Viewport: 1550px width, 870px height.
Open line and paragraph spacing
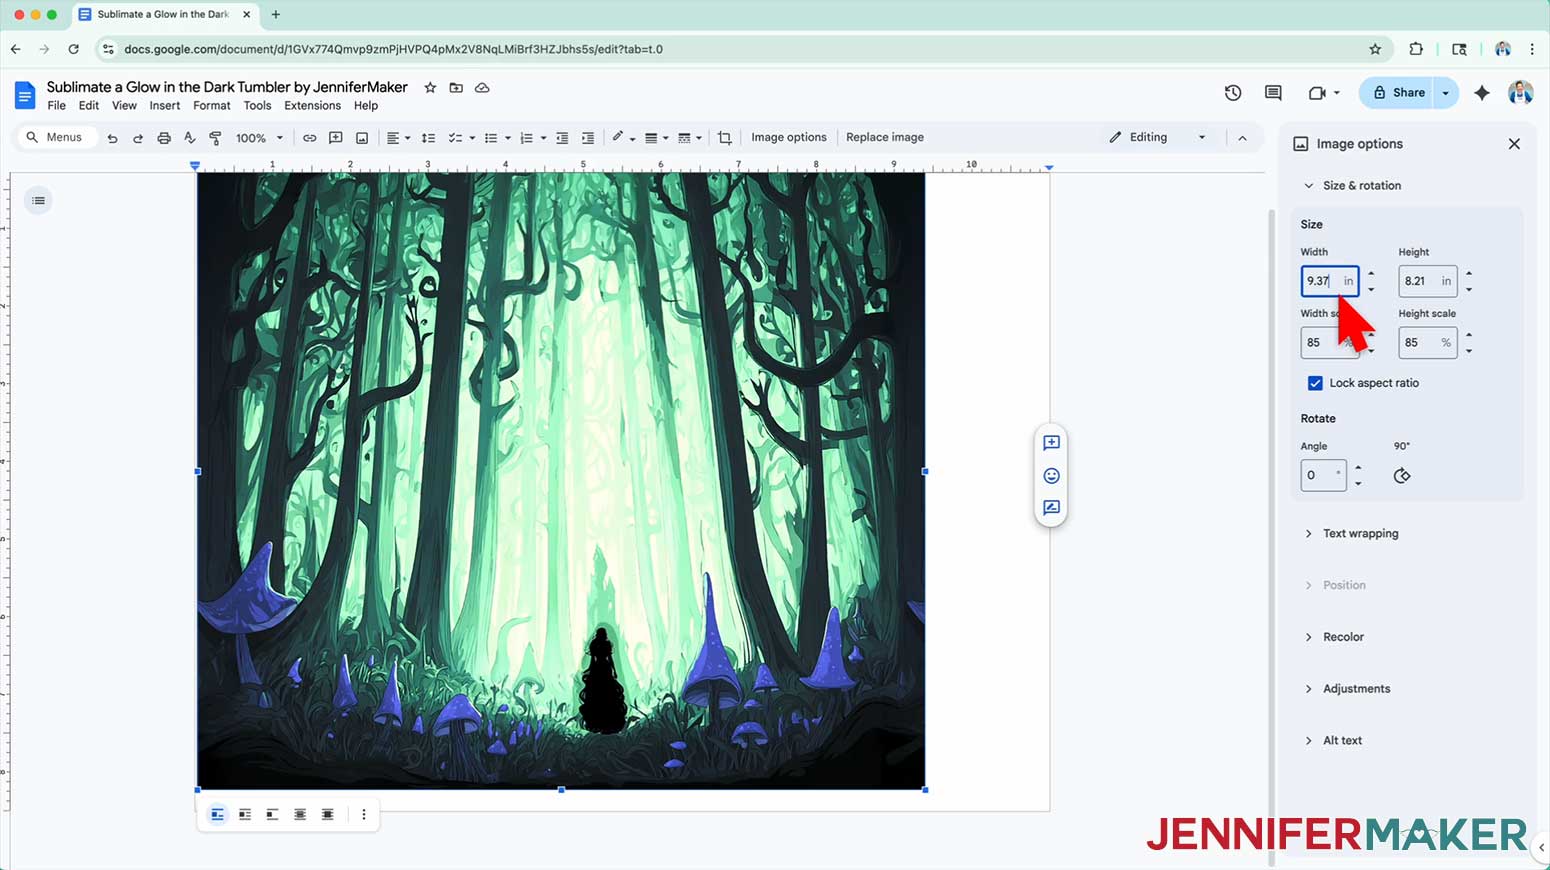[428, 138]
